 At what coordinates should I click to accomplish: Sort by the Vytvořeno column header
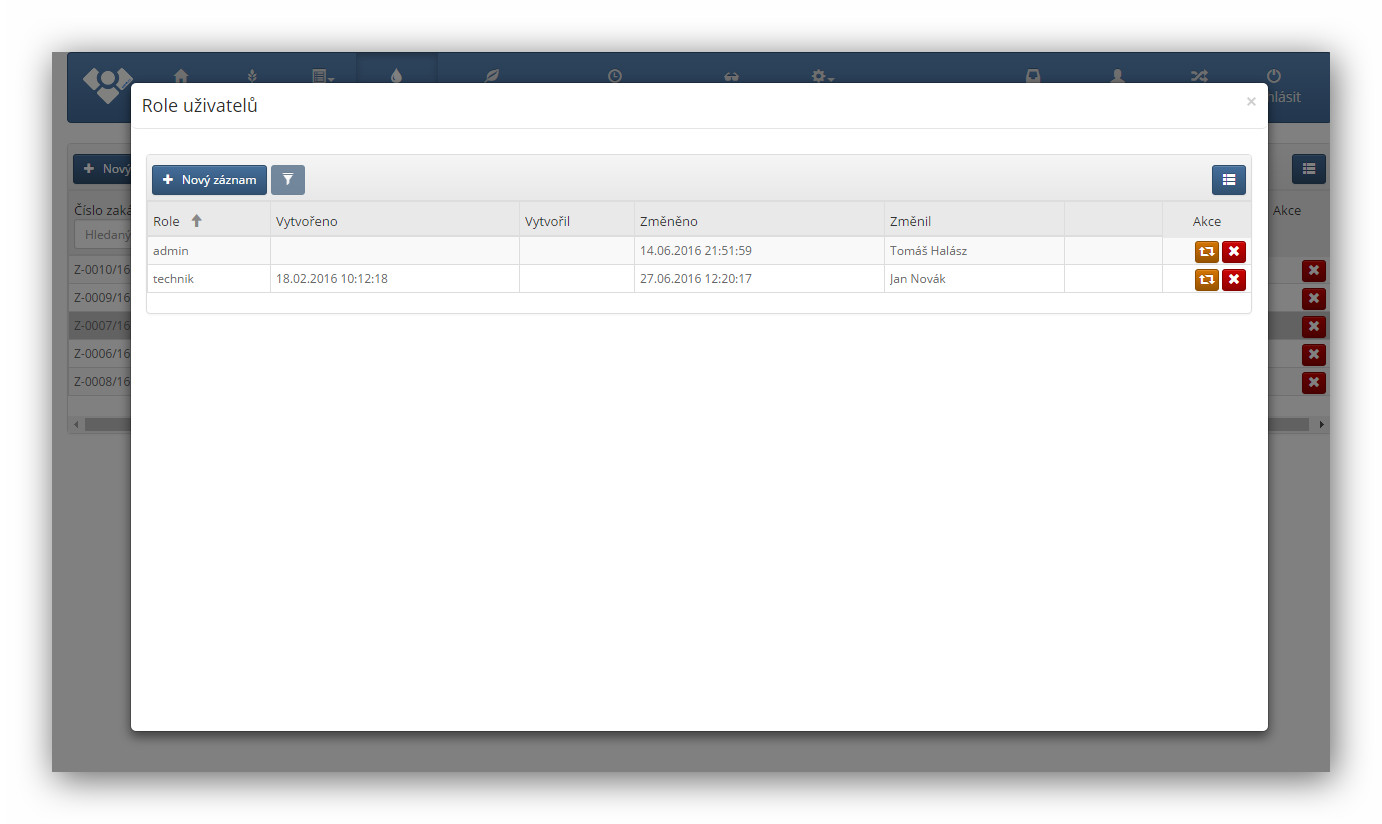(307, 221)
